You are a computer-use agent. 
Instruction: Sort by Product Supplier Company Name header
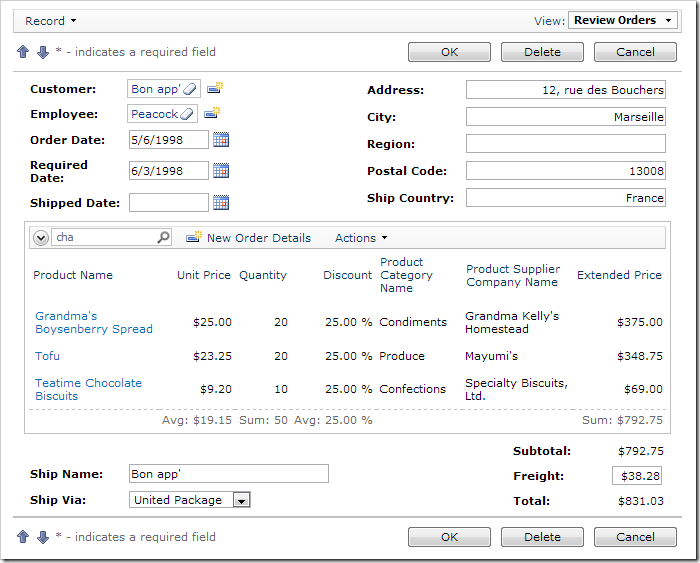(x=513, y=275)
